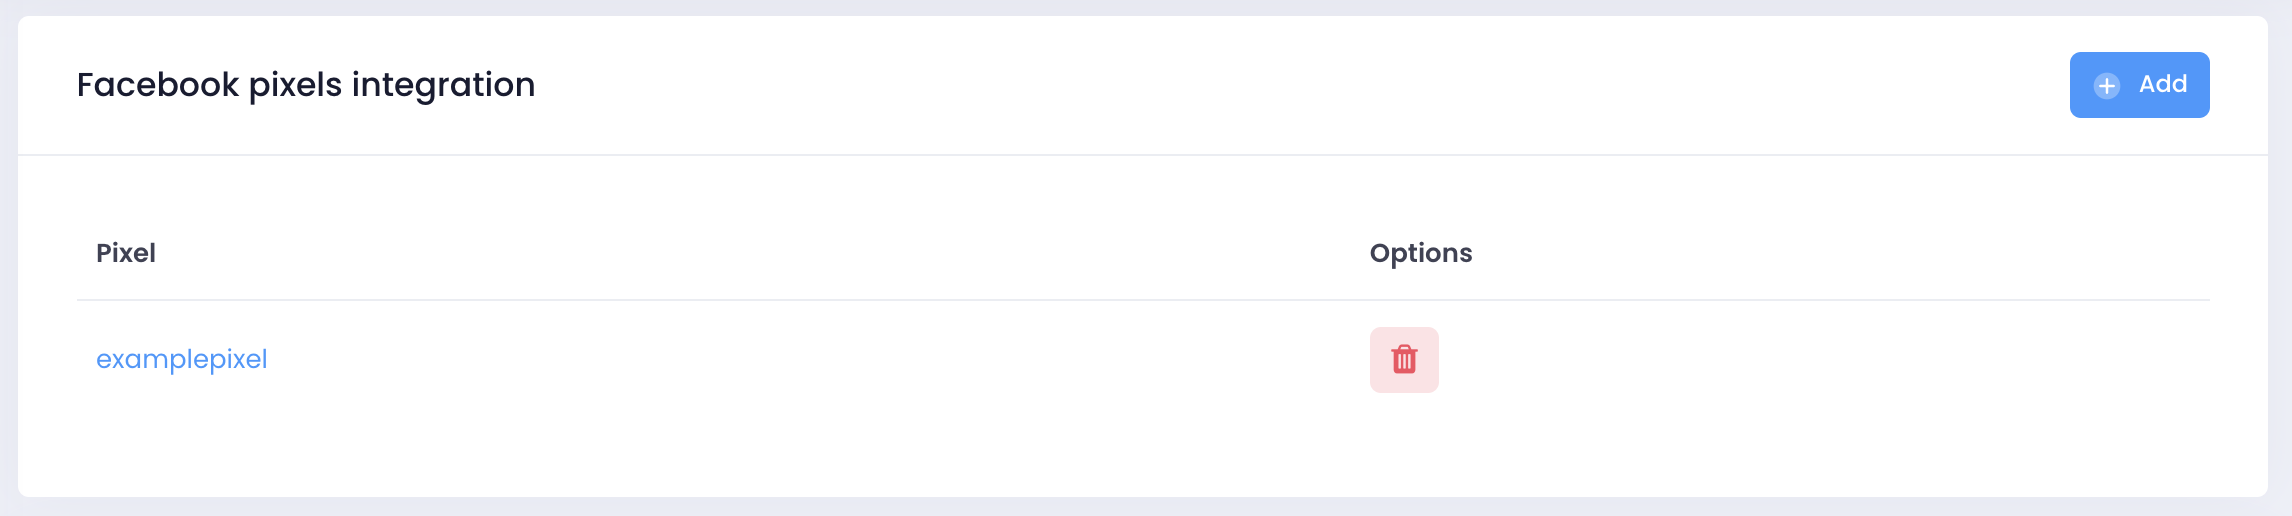Choose Add to create pixel integration
Image resolution: width=2292 pixels, height=516 pixels.
[x=2140, y=85]
